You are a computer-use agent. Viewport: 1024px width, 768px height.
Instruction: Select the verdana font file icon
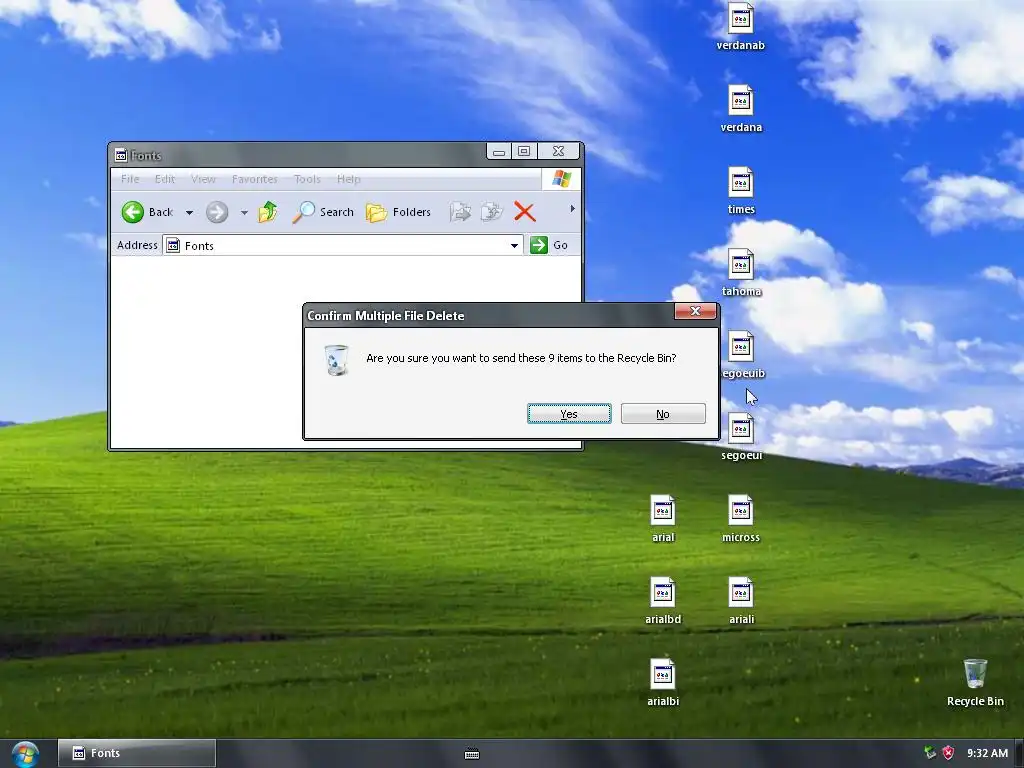tap(741, 101)
